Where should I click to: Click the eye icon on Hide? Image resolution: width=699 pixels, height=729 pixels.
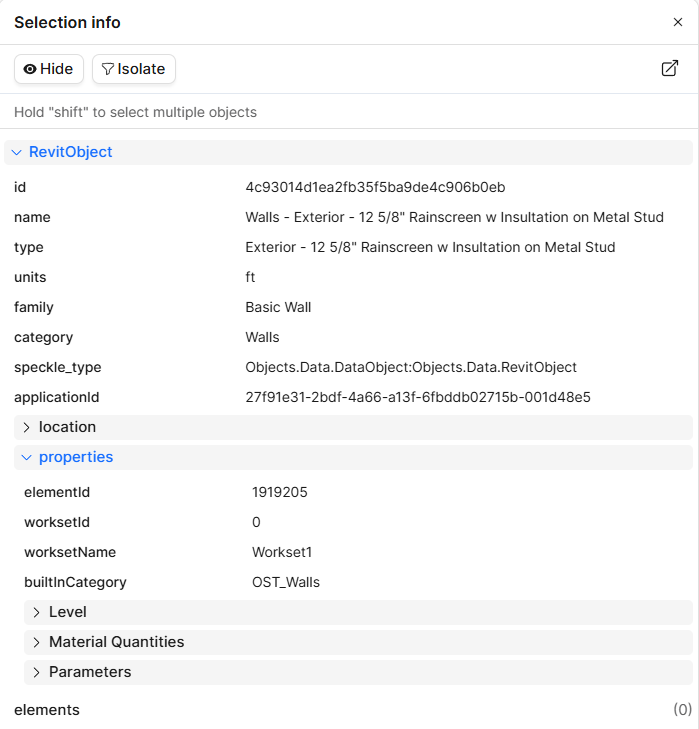tap(30, 69)
